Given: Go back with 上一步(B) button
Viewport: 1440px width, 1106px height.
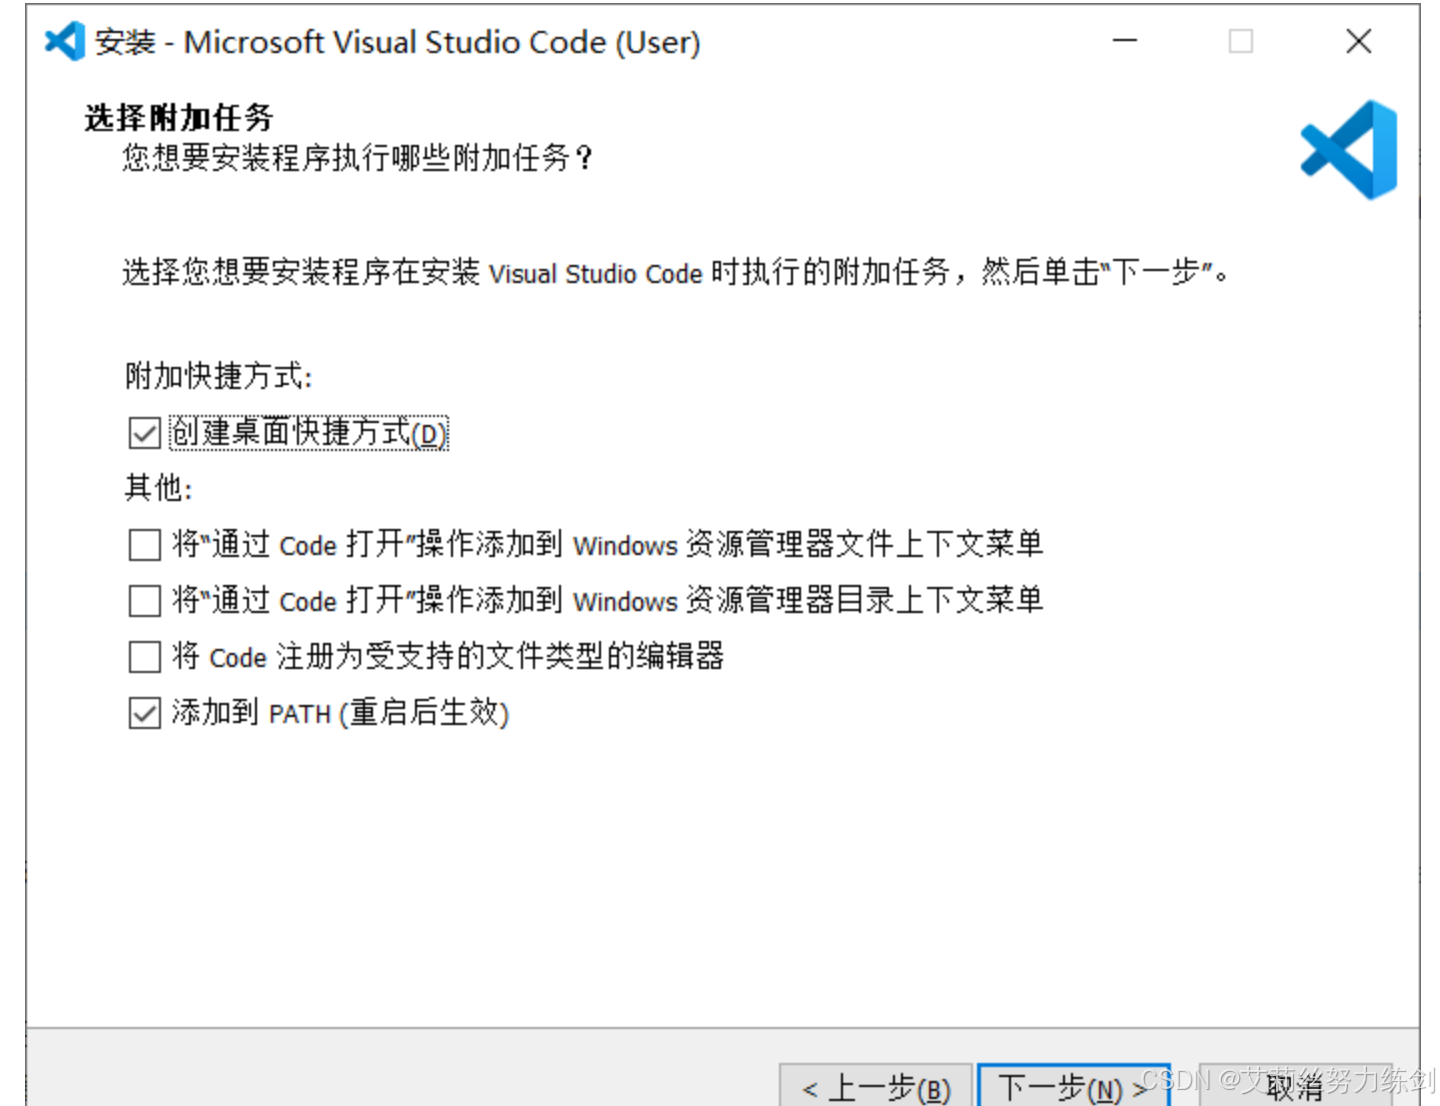Looking at the screenshot, I should [876, 1086].
